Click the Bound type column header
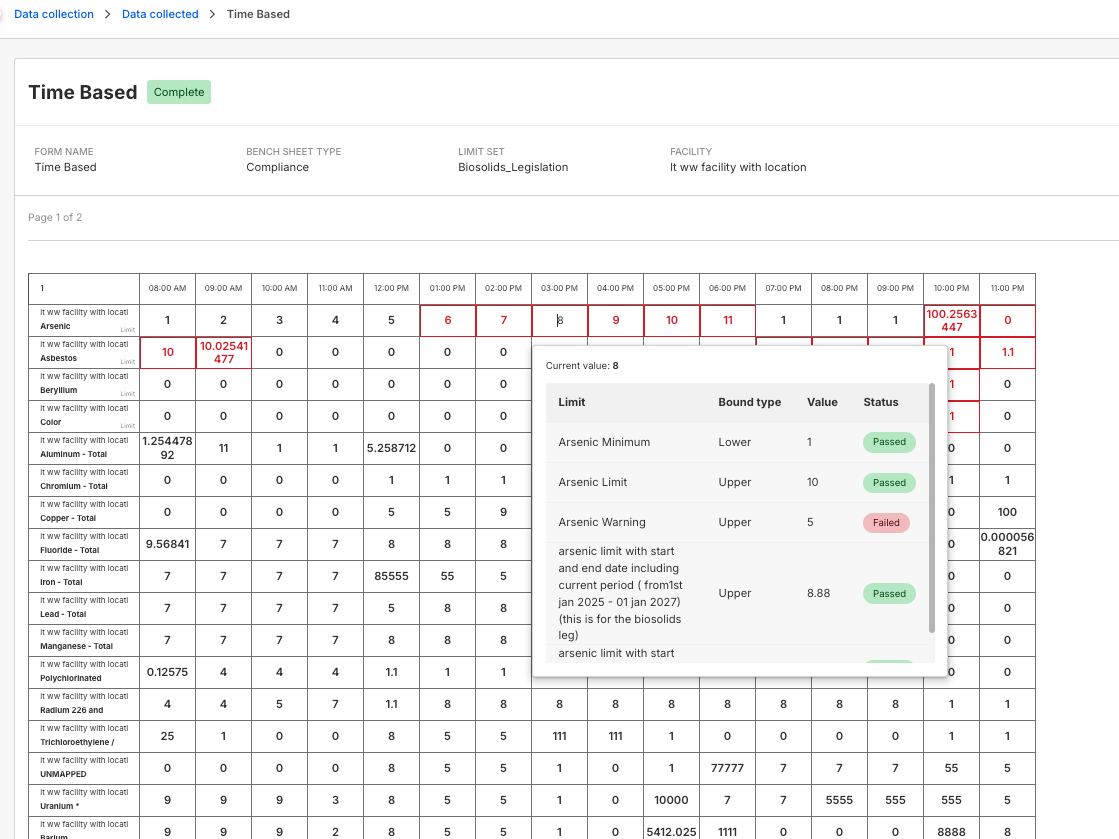Viewport: 1119px width, 839px height. tap(749, 402)
